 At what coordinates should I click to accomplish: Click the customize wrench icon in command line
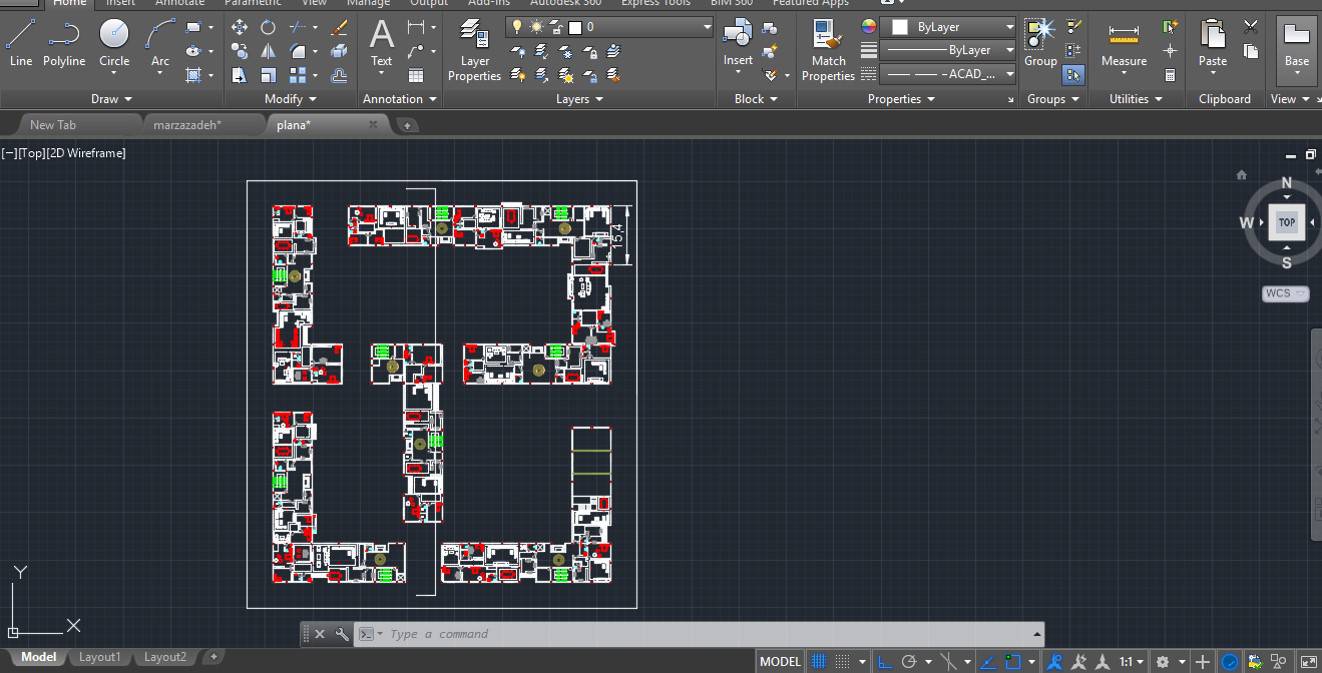pos(342,634)
